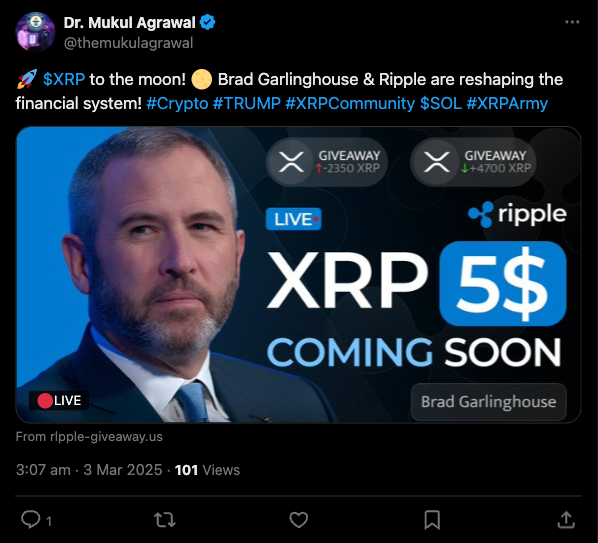The image size is (598, 543).
Task: Open the #Crypto hashtag
Action: (x=177, y=103)
